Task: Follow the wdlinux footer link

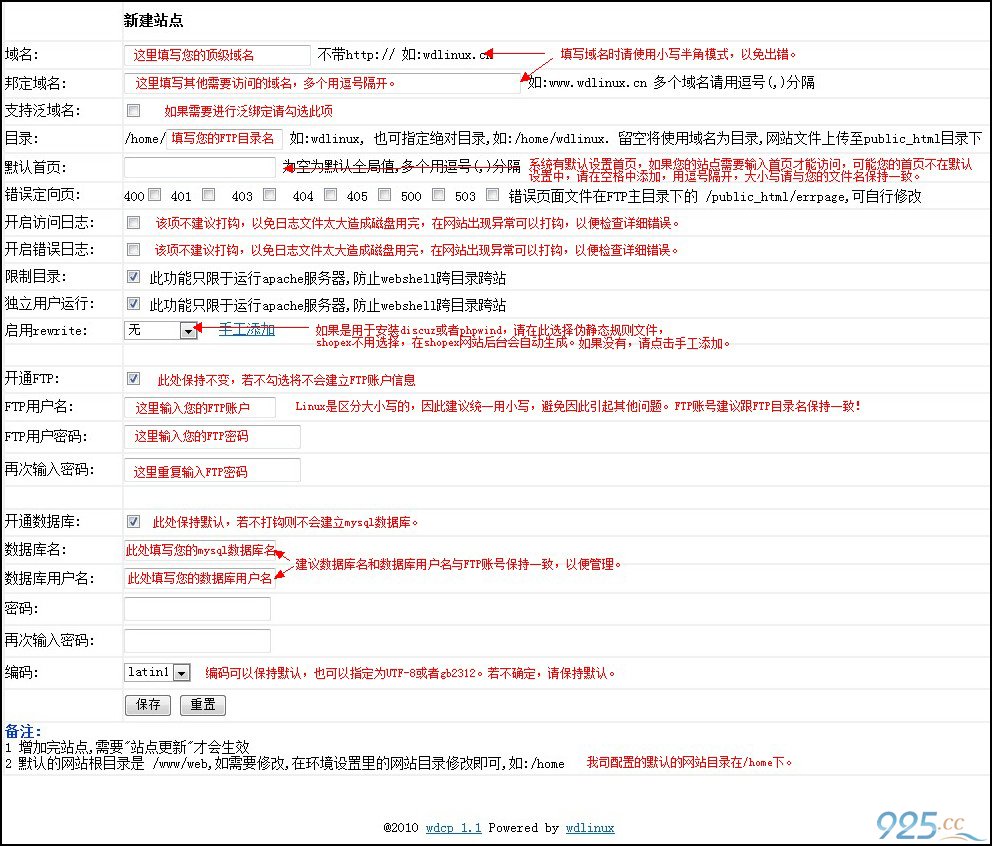Action: [590, 828]
